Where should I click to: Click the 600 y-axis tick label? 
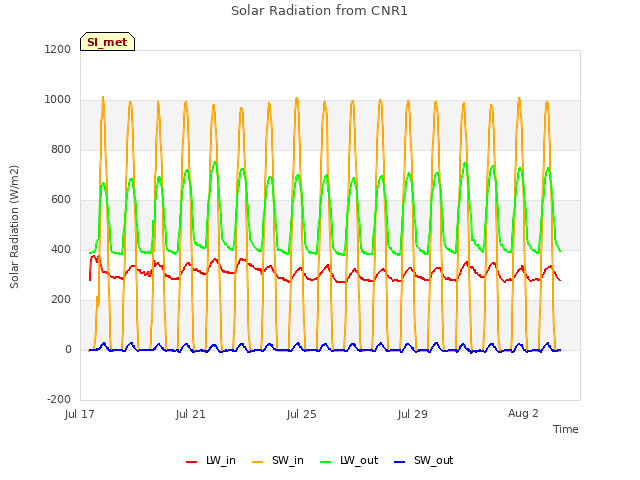(61, 200)
